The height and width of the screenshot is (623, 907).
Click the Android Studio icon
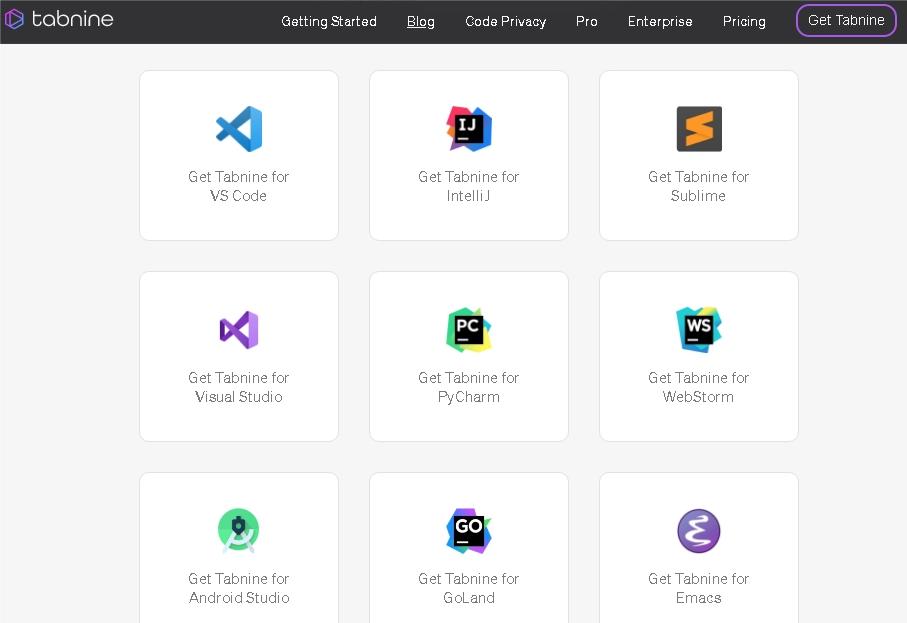(x=239, y=531)
